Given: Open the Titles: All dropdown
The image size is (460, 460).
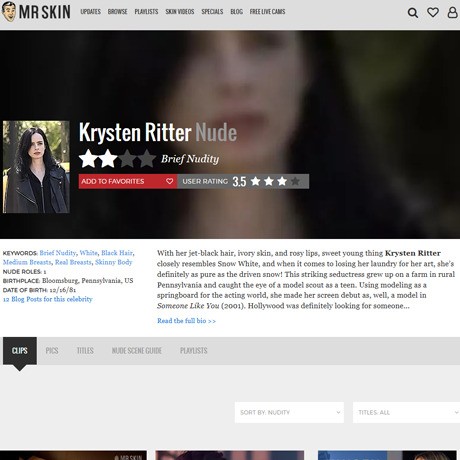Looking at the screenshot, I should point(406,412).
